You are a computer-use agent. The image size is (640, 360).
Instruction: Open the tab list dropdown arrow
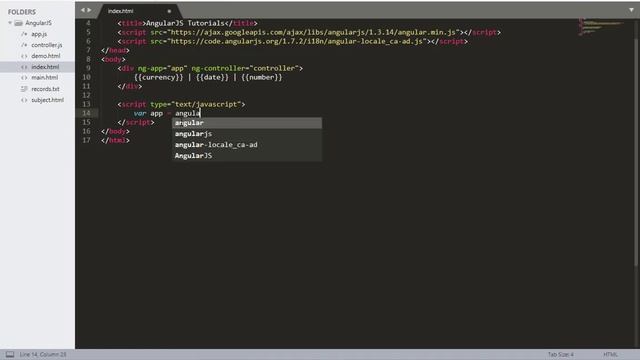click(631, 10)
